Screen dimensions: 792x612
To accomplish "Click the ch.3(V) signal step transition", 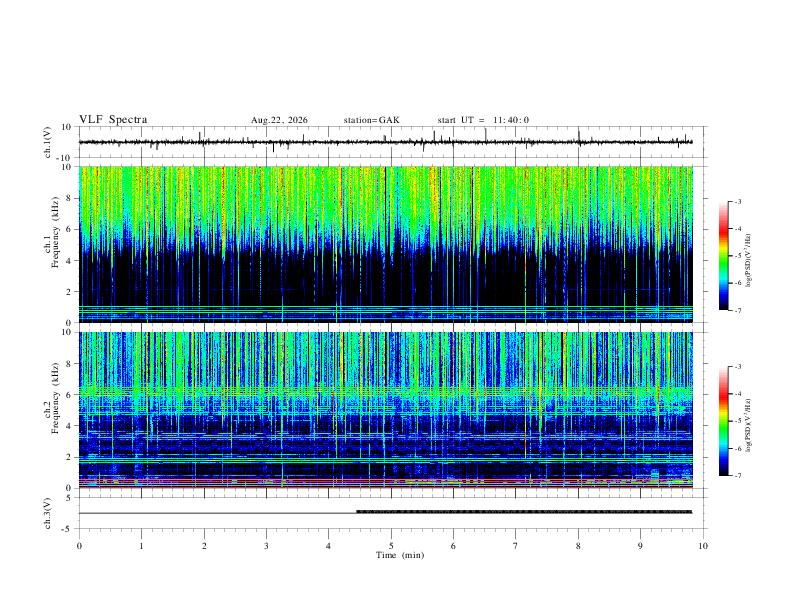I will 357,512.
